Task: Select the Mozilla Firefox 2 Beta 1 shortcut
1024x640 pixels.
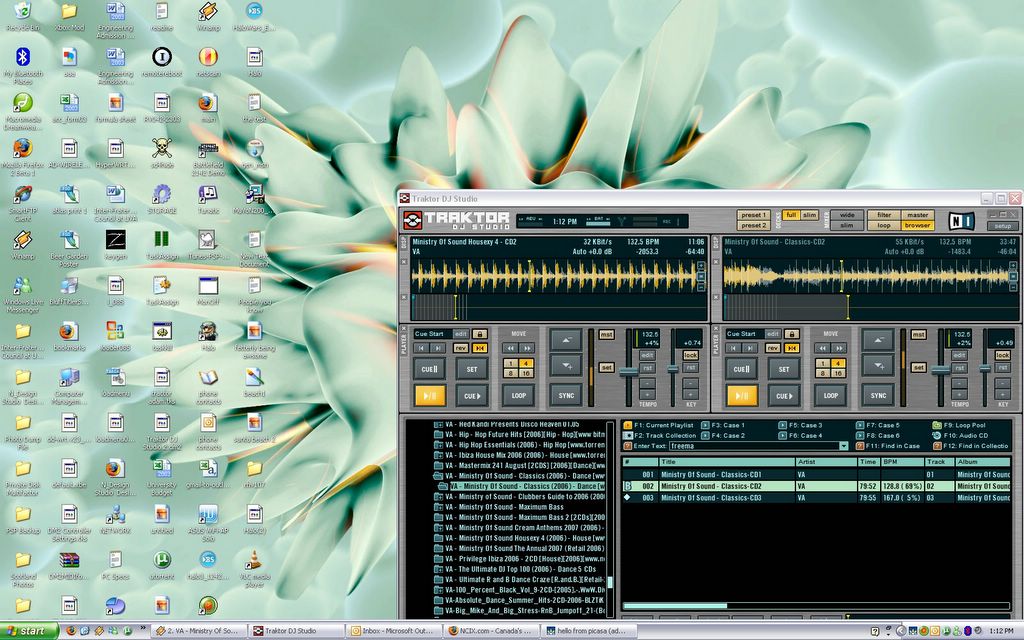Action: (x=23, y=157)
